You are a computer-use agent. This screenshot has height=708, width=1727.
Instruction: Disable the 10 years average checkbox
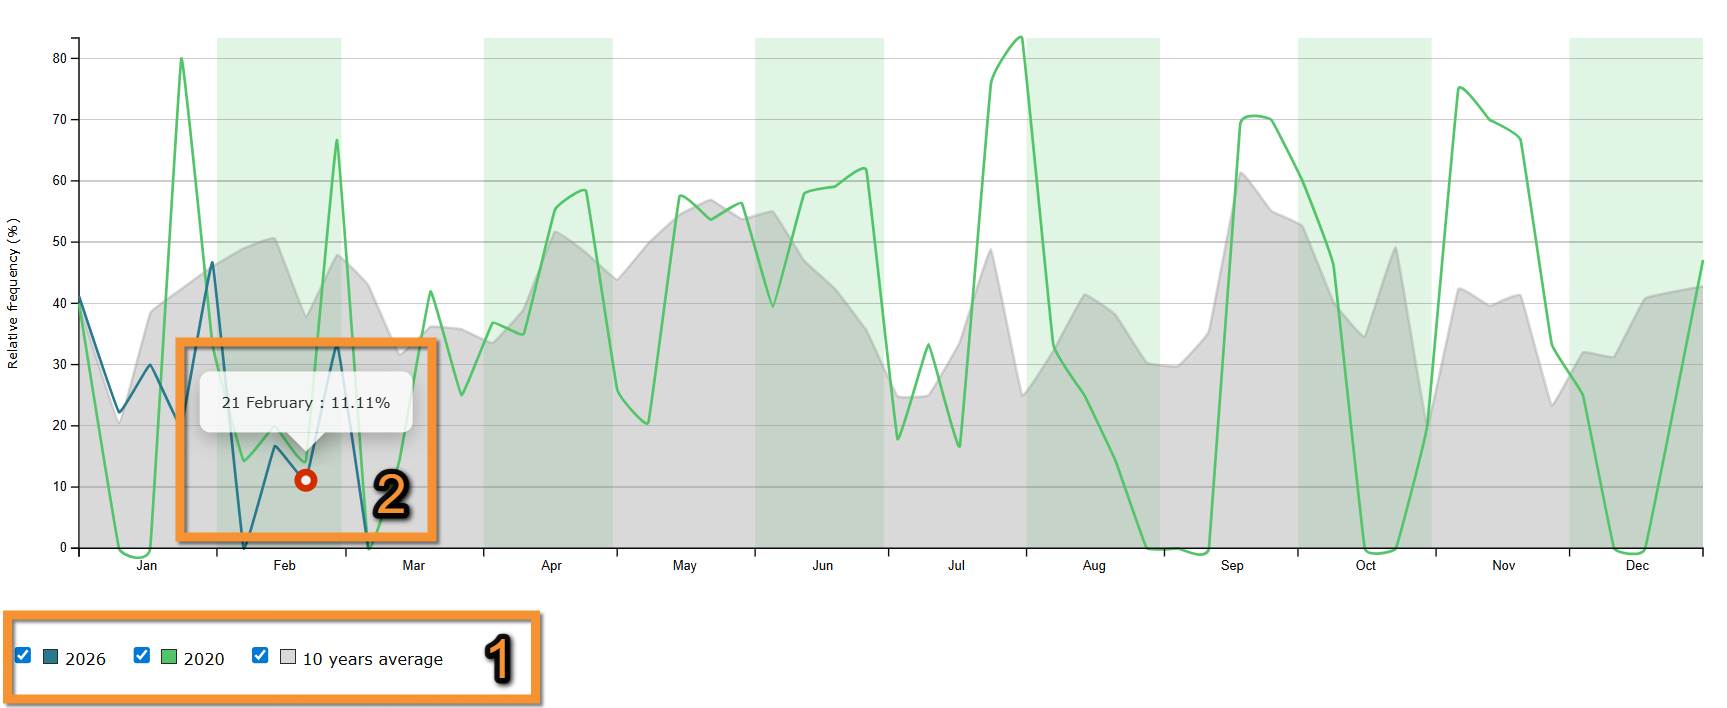pos(260,656)
